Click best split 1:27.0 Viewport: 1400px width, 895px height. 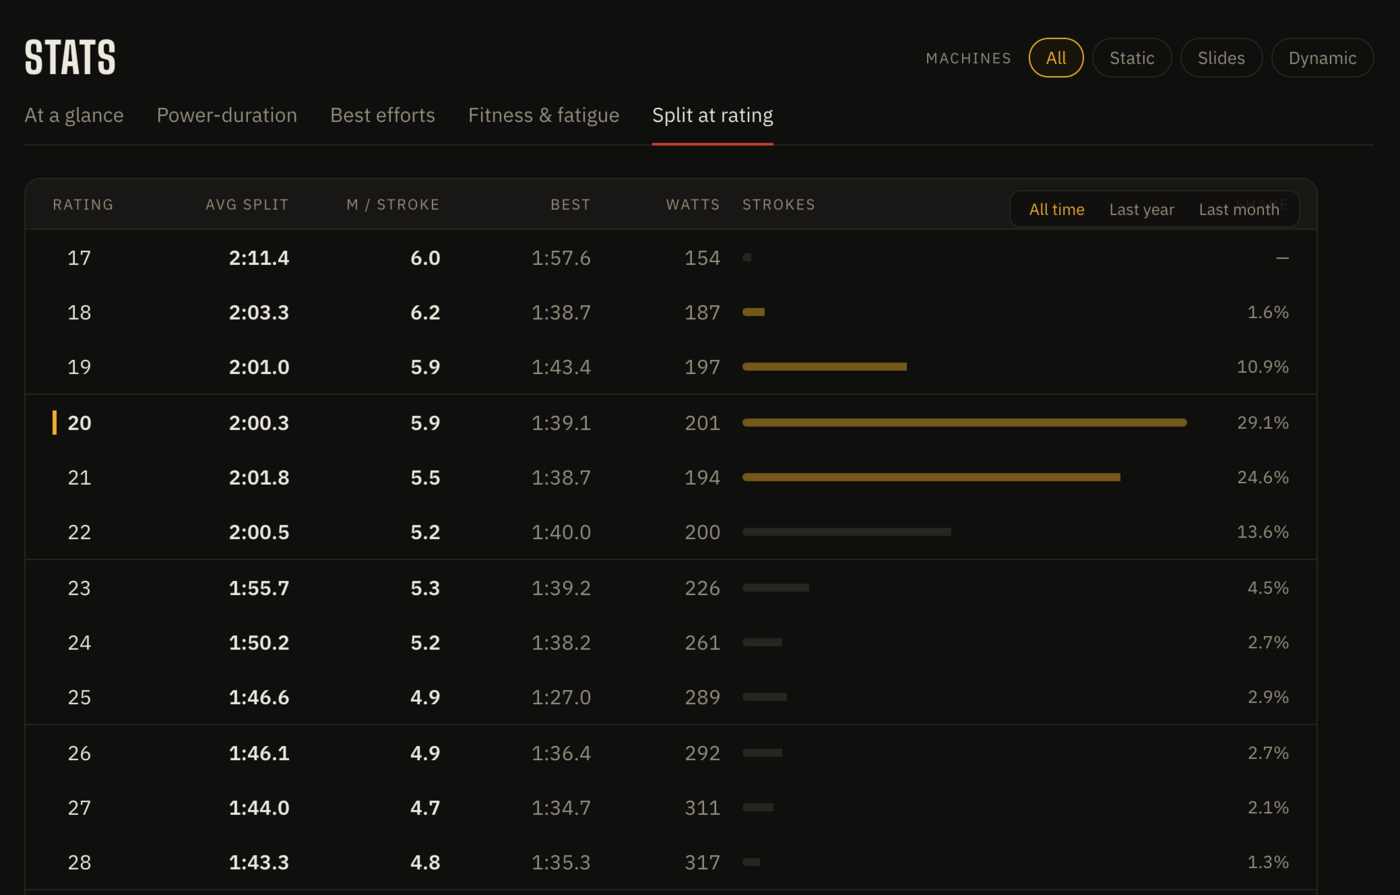pos(561,697)
